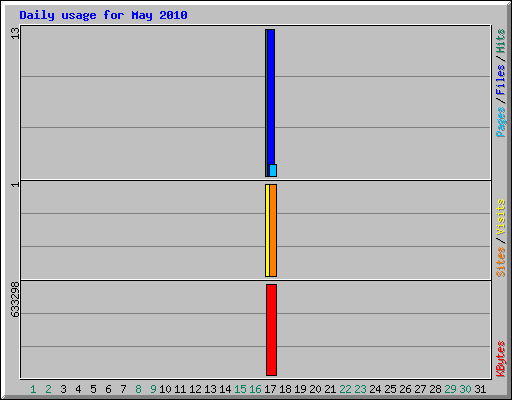Click day 7 on the x-axis
512x400 pixels.
pyautogui.click(x=123, y=389)
